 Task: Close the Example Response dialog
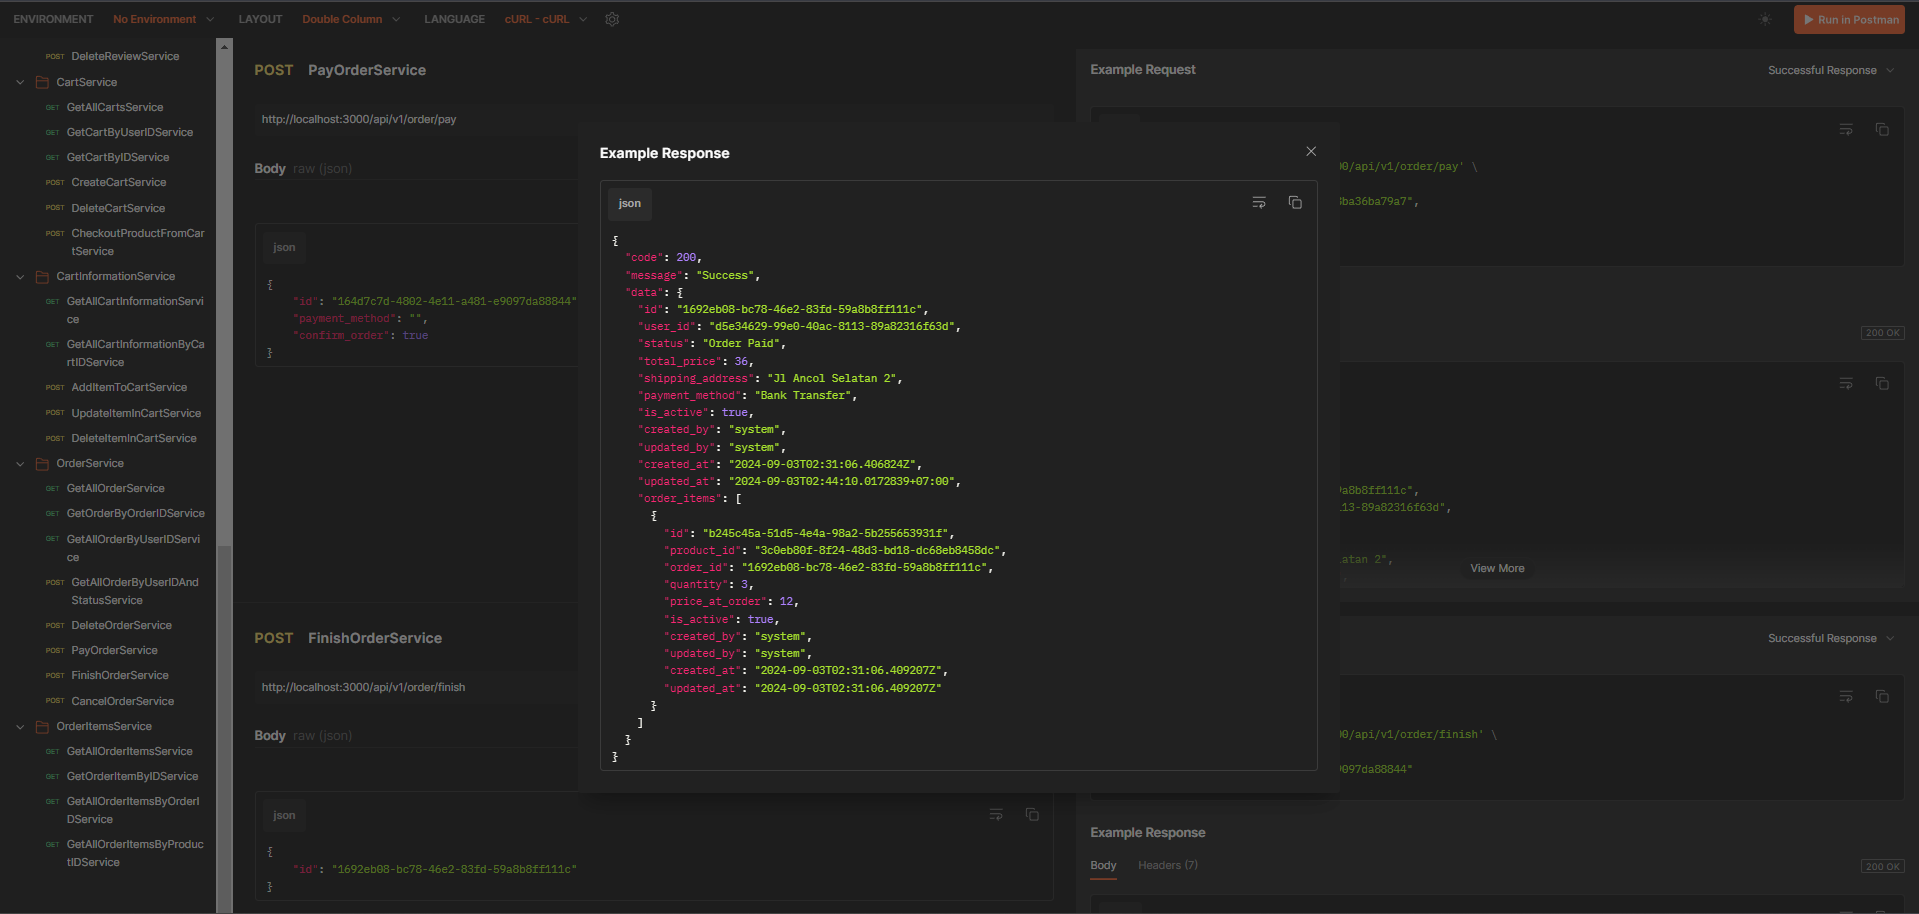pyautogui.click(x=1310, y=152)
